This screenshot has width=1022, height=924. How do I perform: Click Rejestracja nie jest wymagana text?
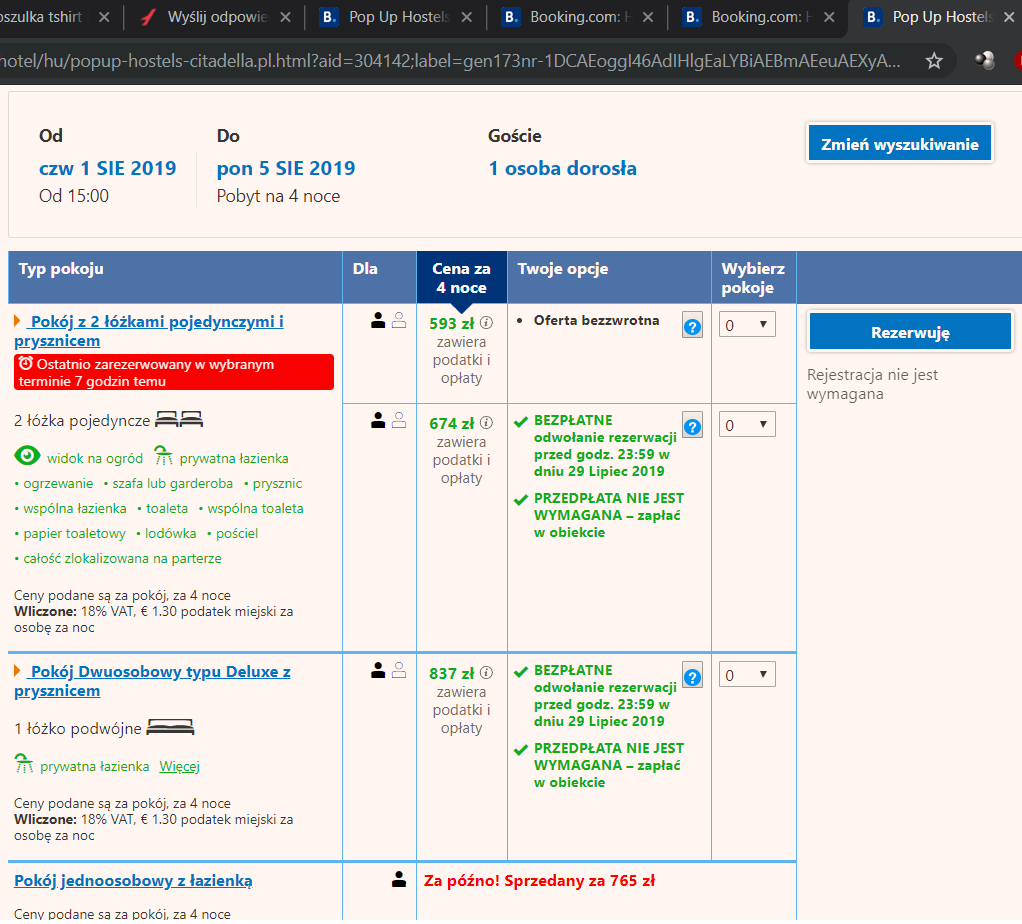pos(872,384)
